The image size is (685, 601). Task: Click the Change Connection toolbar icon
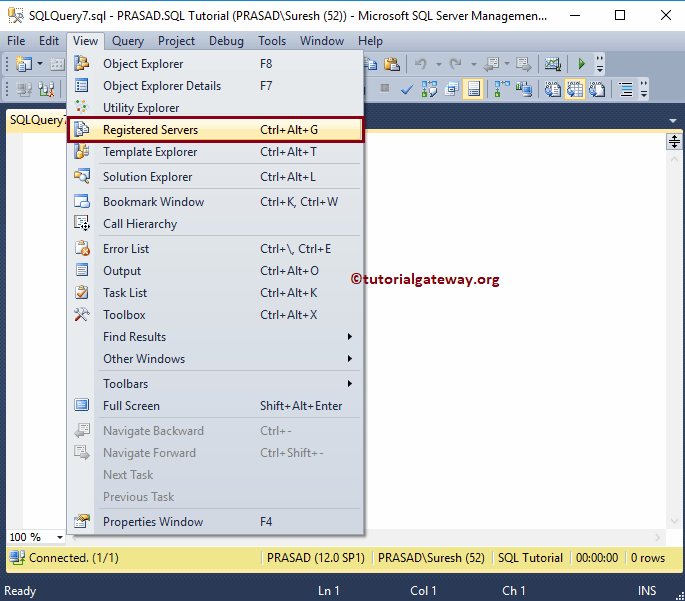[x=46, y=89]
